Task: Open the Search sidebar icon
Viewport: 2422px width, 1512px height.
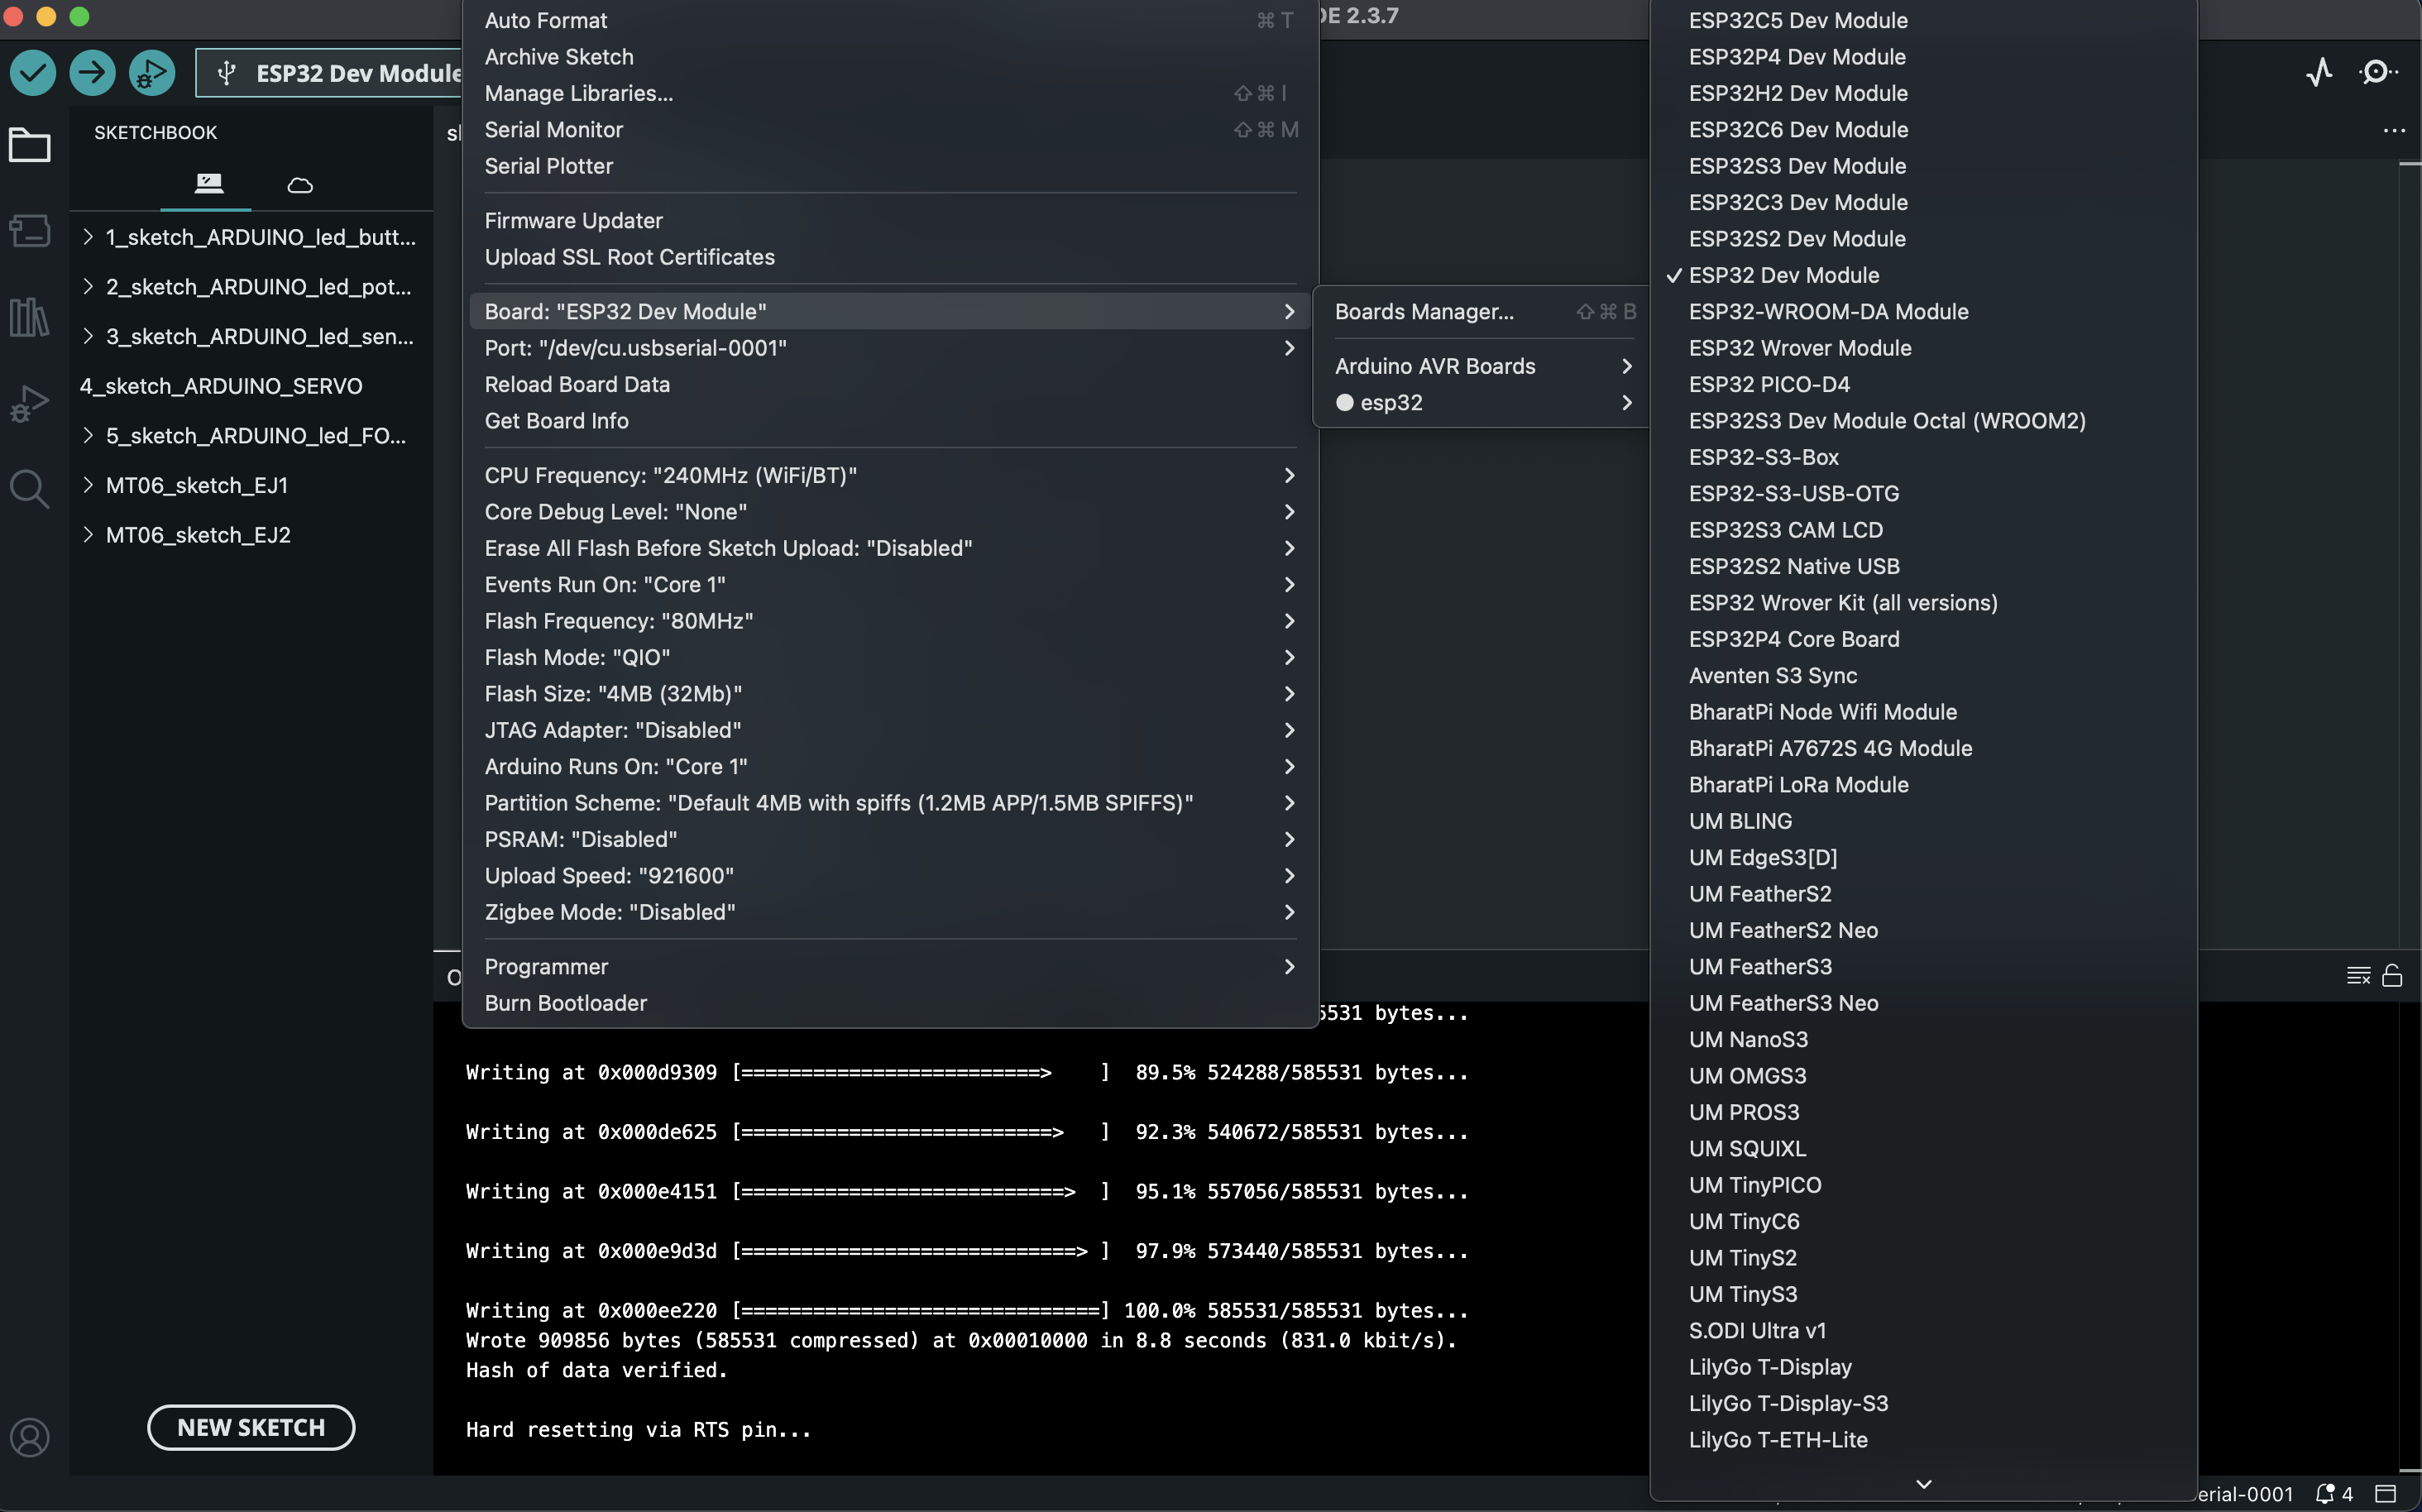Action: pos(29,489)
